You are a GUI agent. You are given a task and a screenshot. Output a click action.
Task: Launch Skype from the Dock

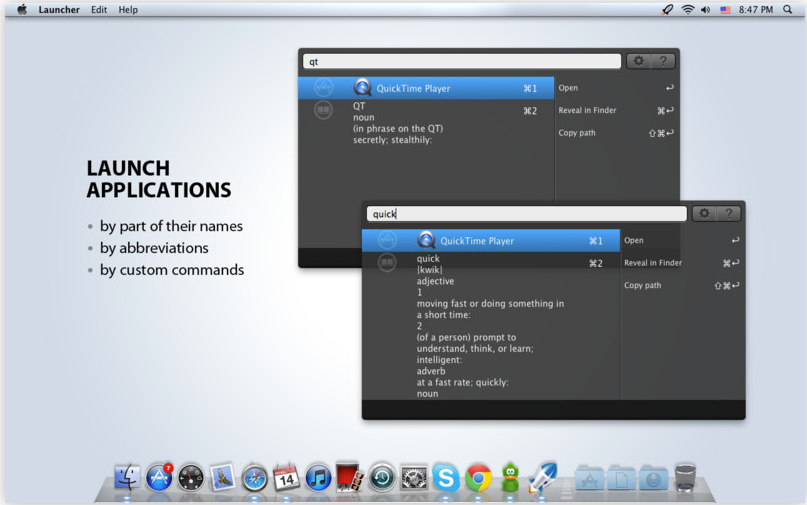pos(446,478)
